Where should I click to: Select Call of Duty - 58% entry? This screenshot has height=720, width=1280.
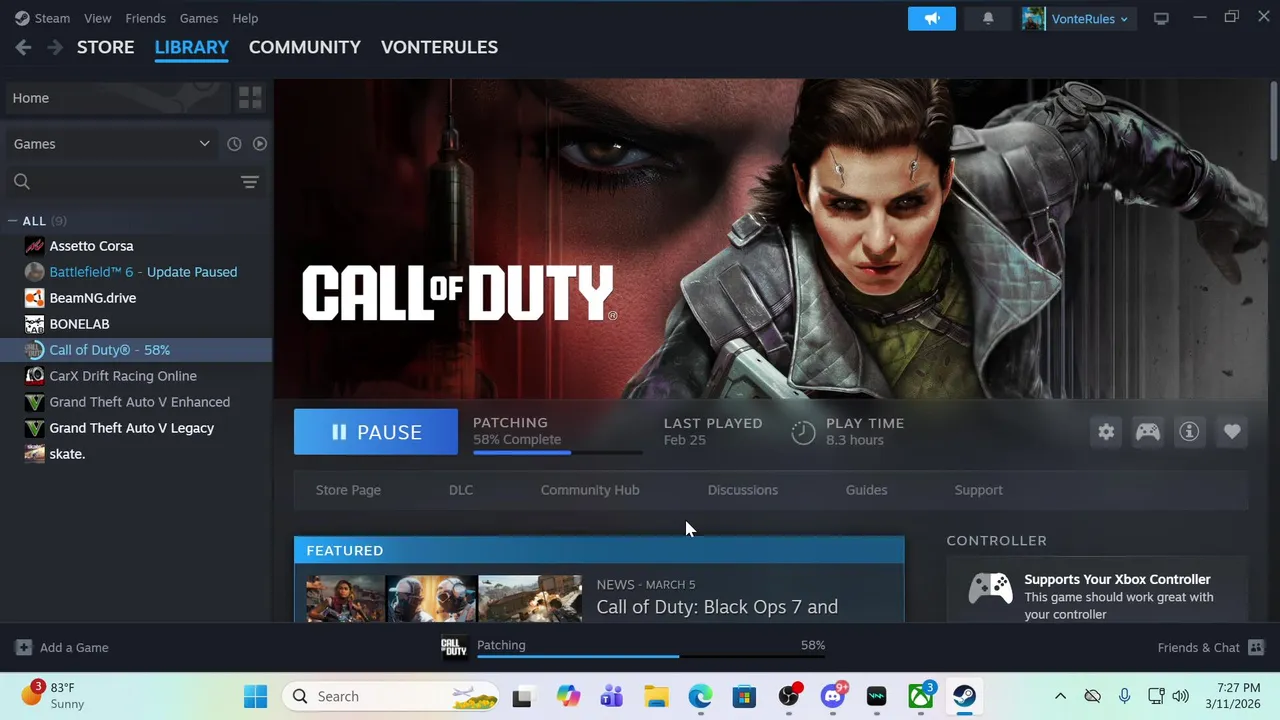[136, 350]
